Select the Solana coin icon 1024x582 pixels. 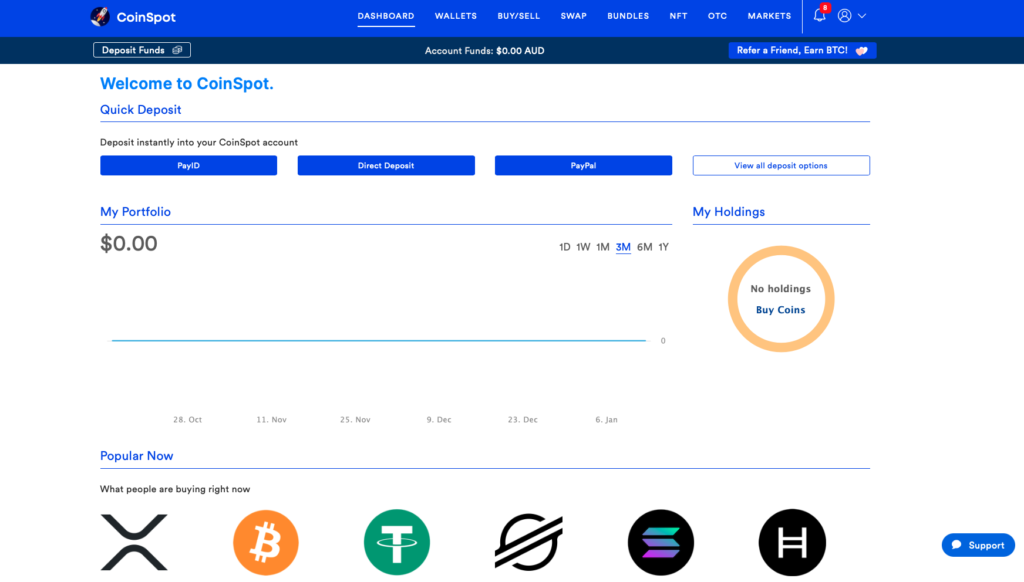(x=661, y=542)
